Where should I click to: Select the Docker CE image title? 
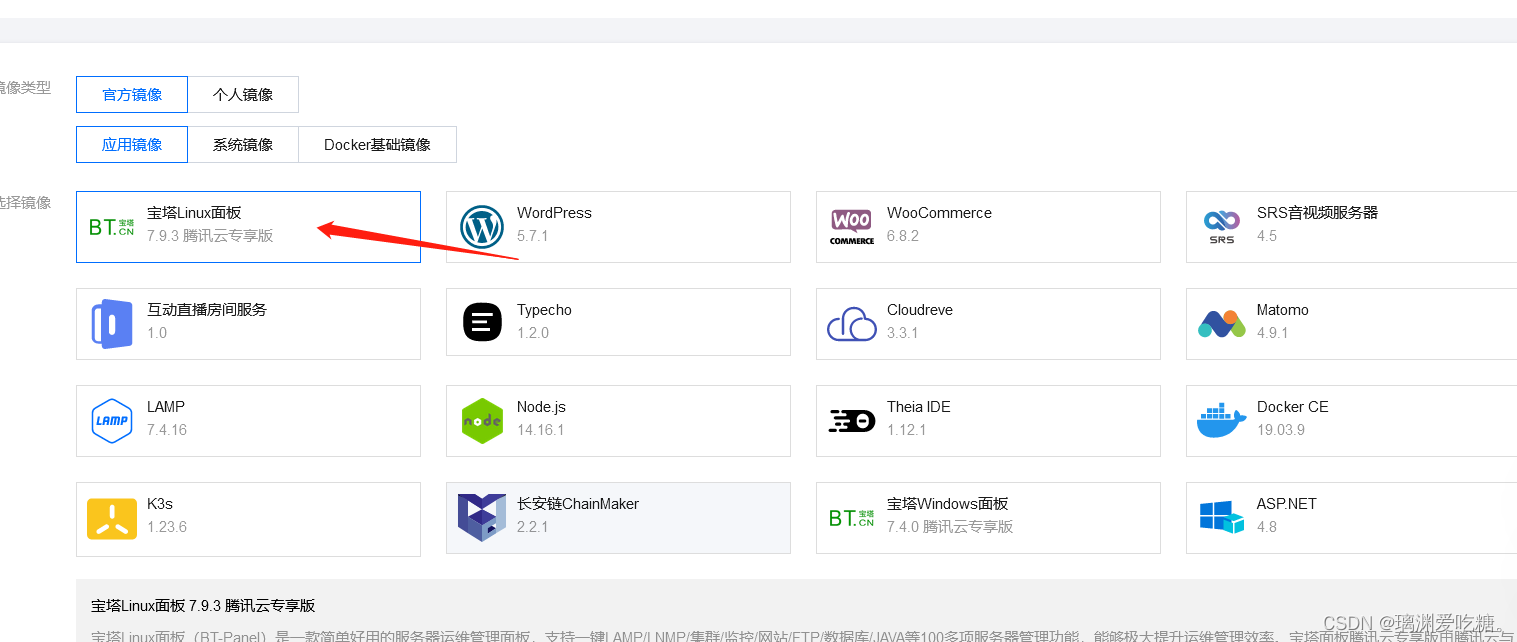click(1293, 407)
